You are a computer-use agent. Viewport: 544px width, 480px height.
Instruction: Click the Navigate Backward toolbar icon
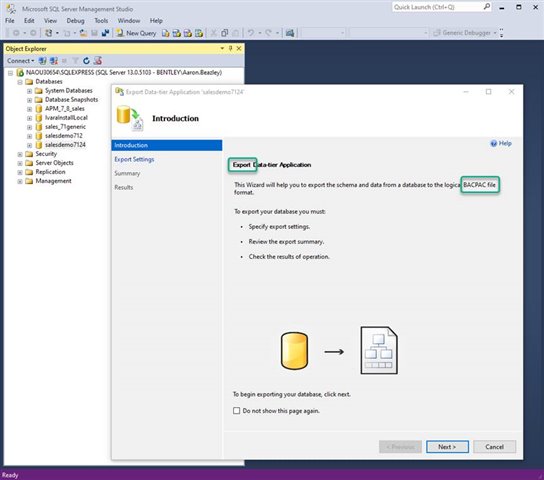pyautogui.click(x=16, y=33)
